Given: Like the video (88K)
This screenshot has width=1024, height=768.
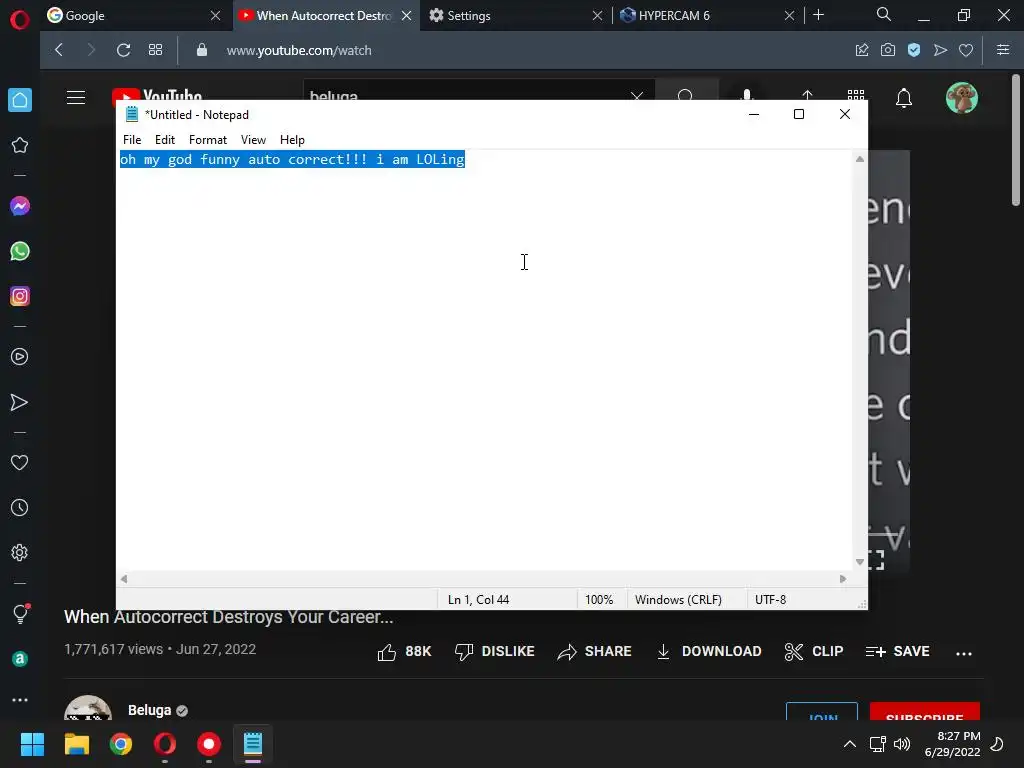Looking at the screenshot, I should click(x=404, y=652).
